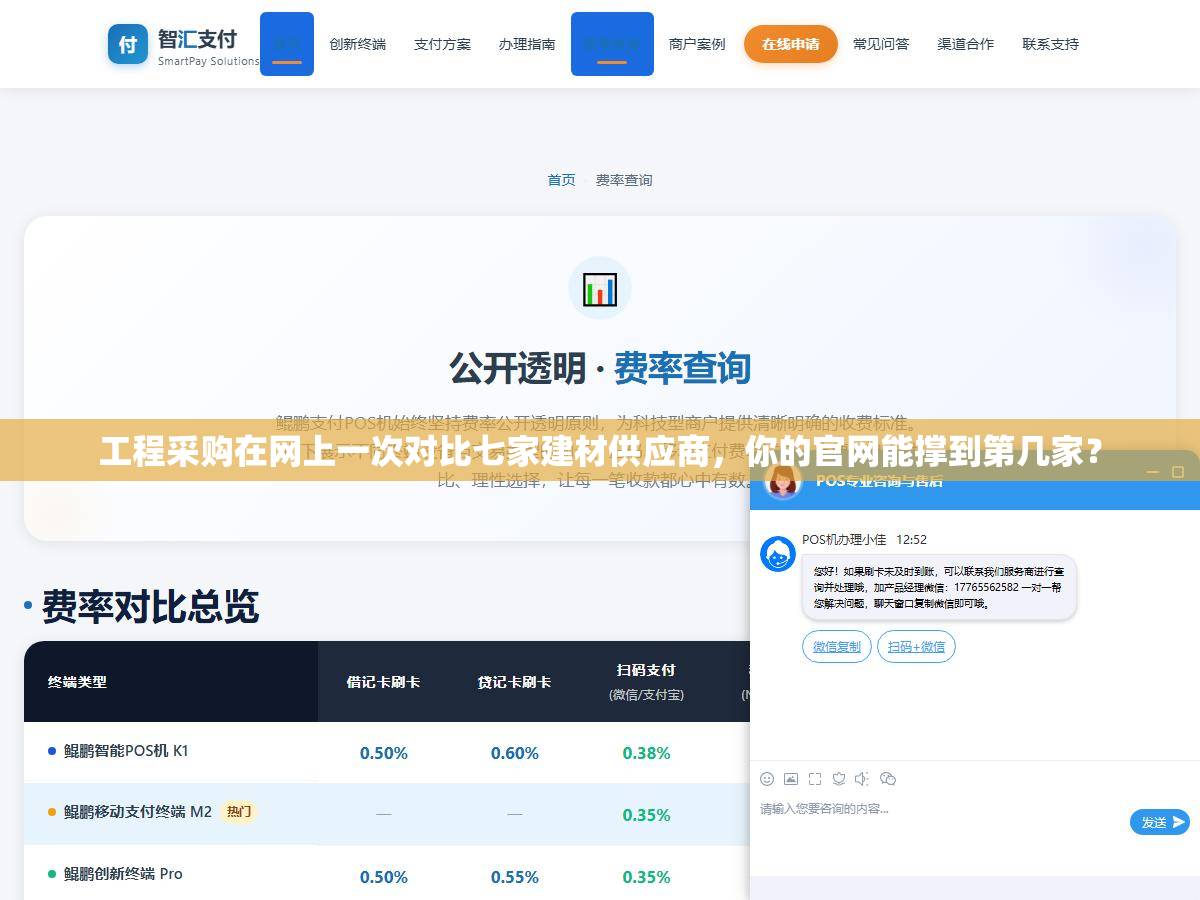Select the 鲲鹏移动支付终端 M2 row label
Screen dimensions: 1200x900
138,812
